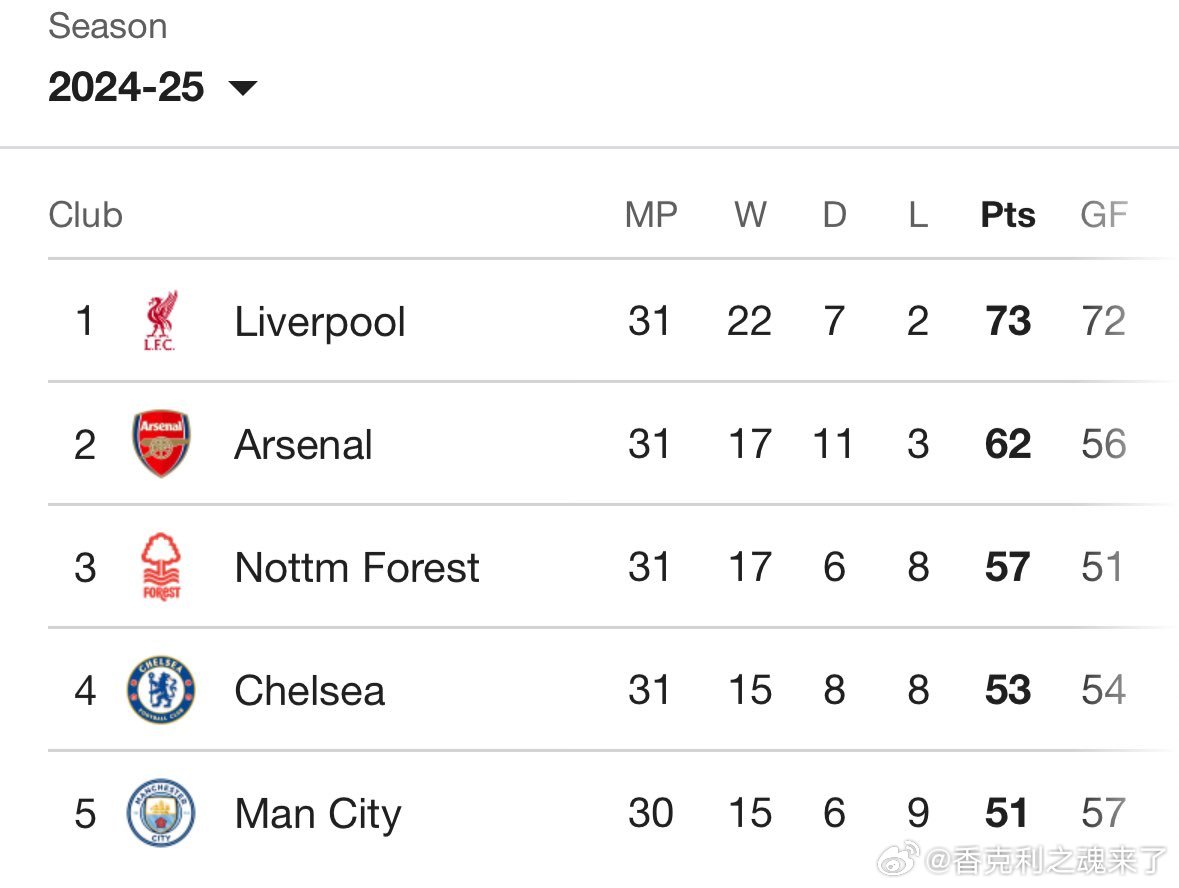Click the Liverpool club crest
The image size is (1179, 888).
pyautogui.click(x=160, y=321)
